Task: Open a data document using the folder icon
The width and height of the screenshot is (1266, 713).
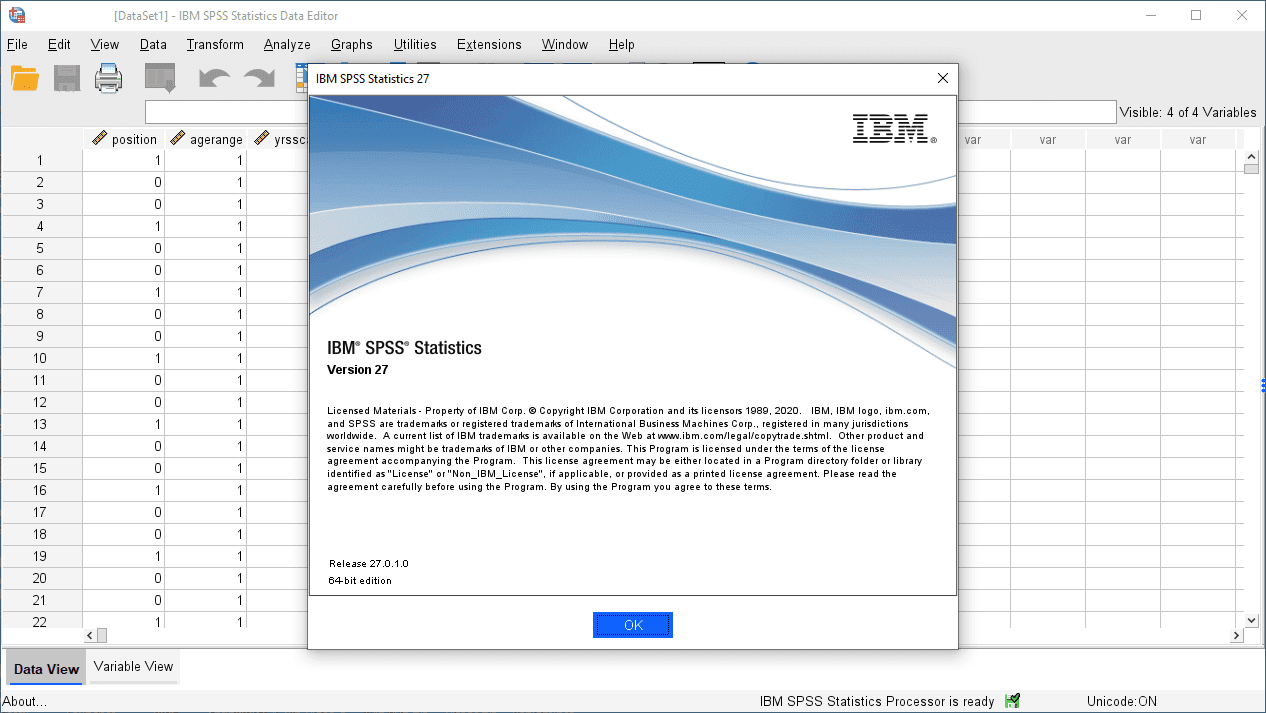Action: (x=24, y=77)
